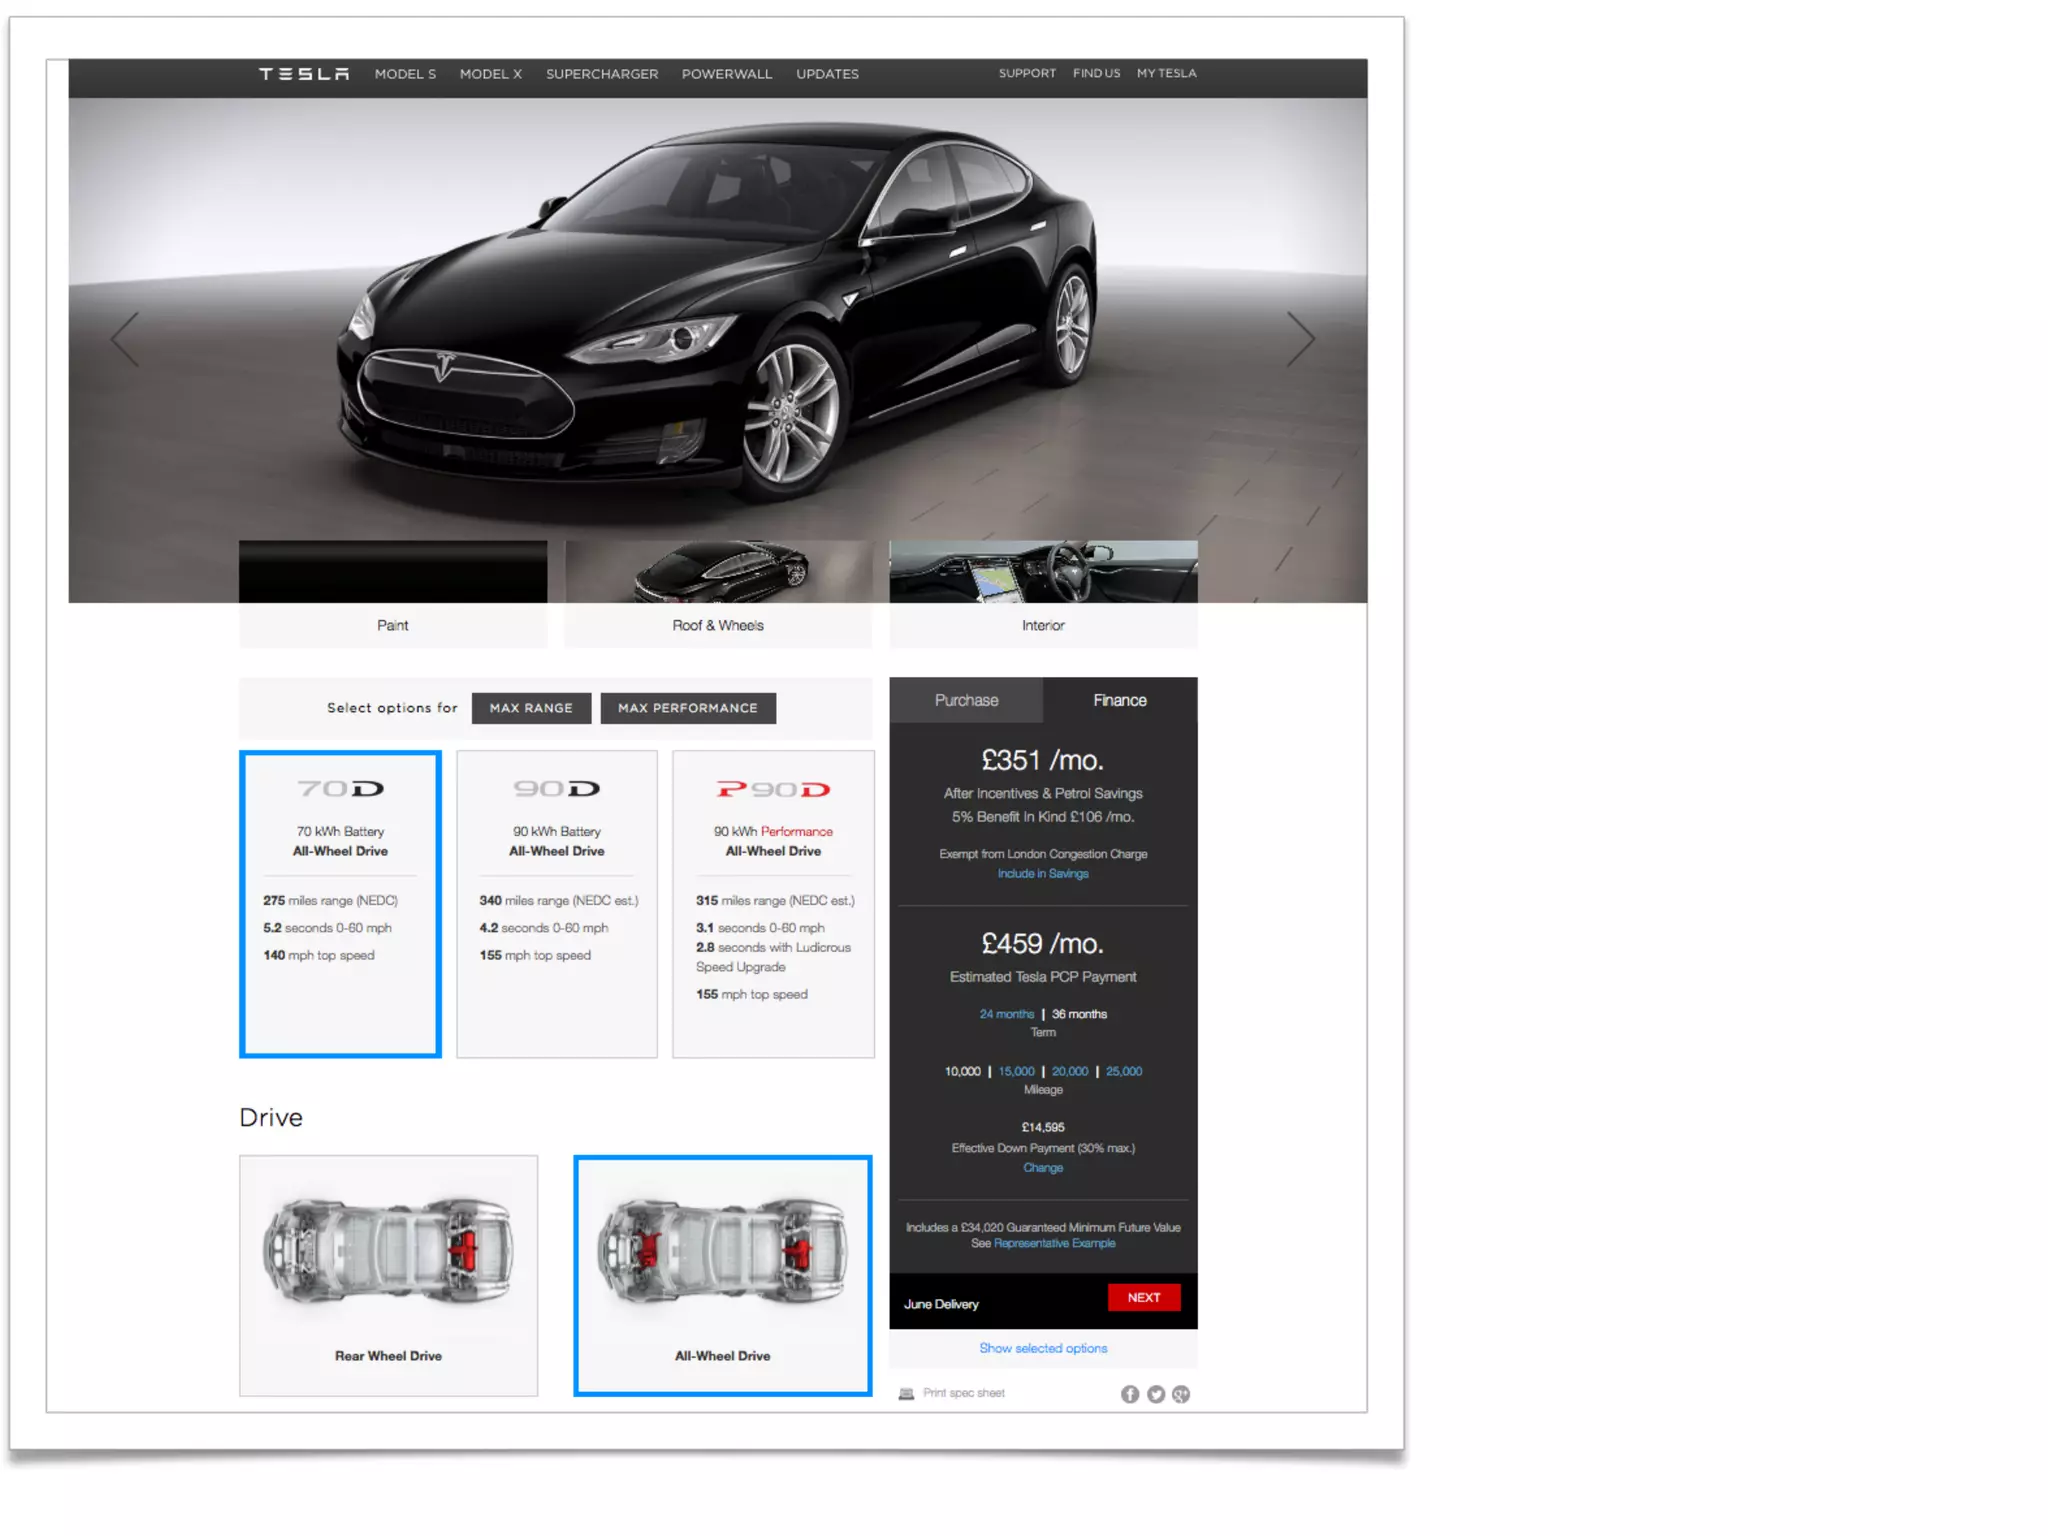The width and height of the screenshot is (2048, 1536).
Task: Open the Paint color thumbnail
Action: (x=393, y=593)
